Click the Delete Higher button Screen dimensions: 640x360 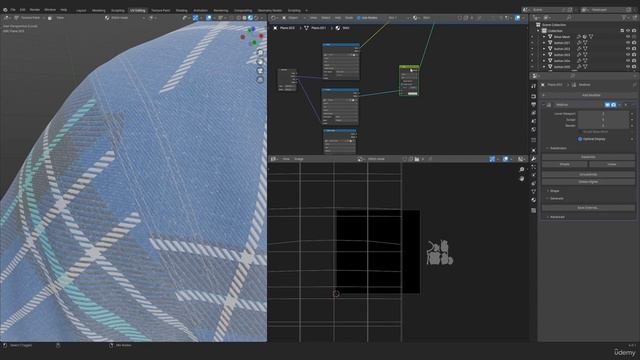coord(588,182)
